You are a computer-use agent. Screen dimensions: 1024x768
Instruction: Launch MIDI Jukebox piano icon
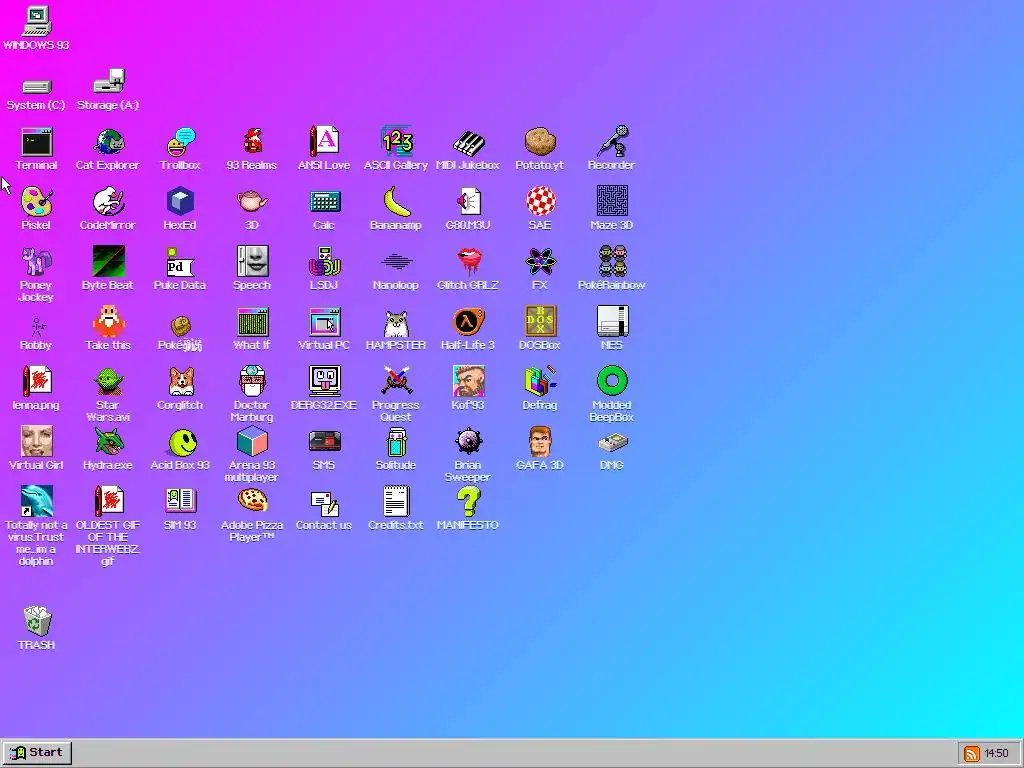tap(468, 142)
